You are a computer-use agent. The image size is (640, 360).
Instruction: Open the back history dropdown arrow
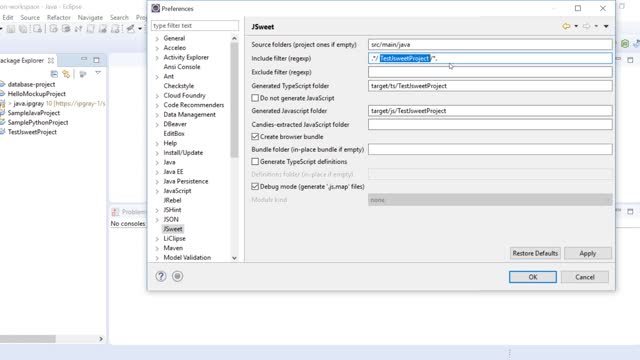(576, 27)
